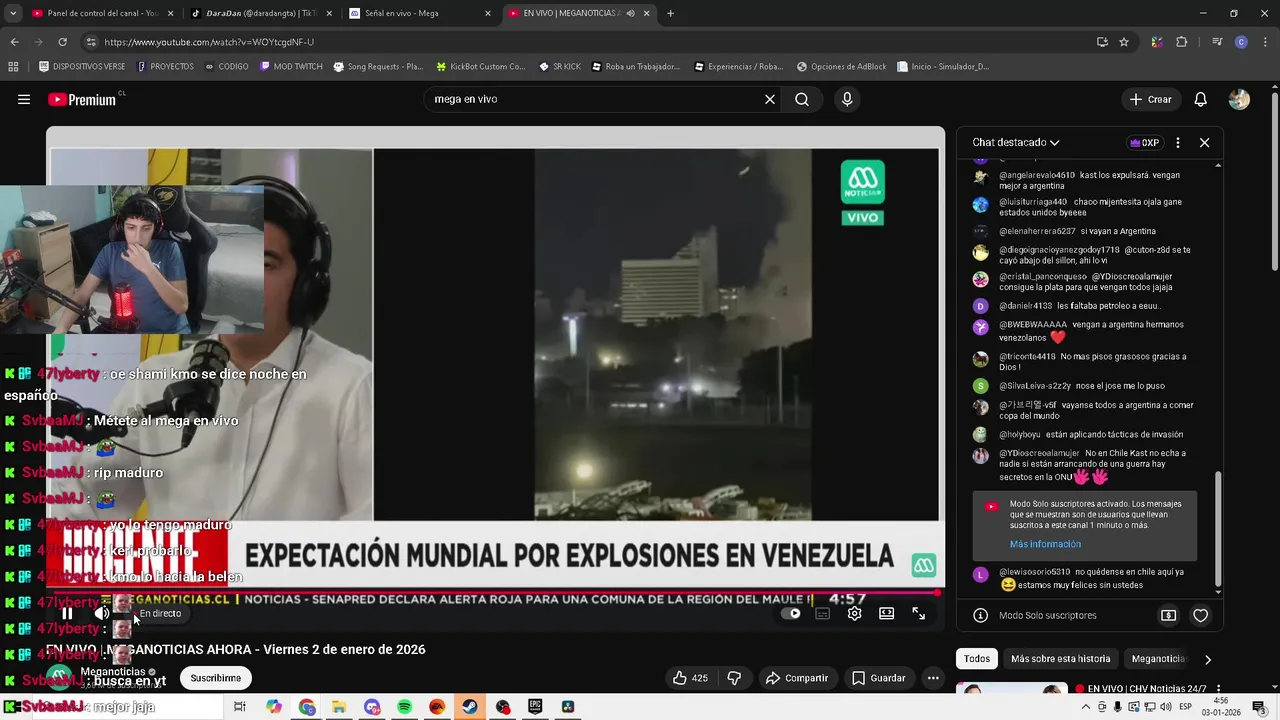Screen dimensions: 1280x720
Task: Open Chrome three-dot menu
Action: click(1267, 42)
